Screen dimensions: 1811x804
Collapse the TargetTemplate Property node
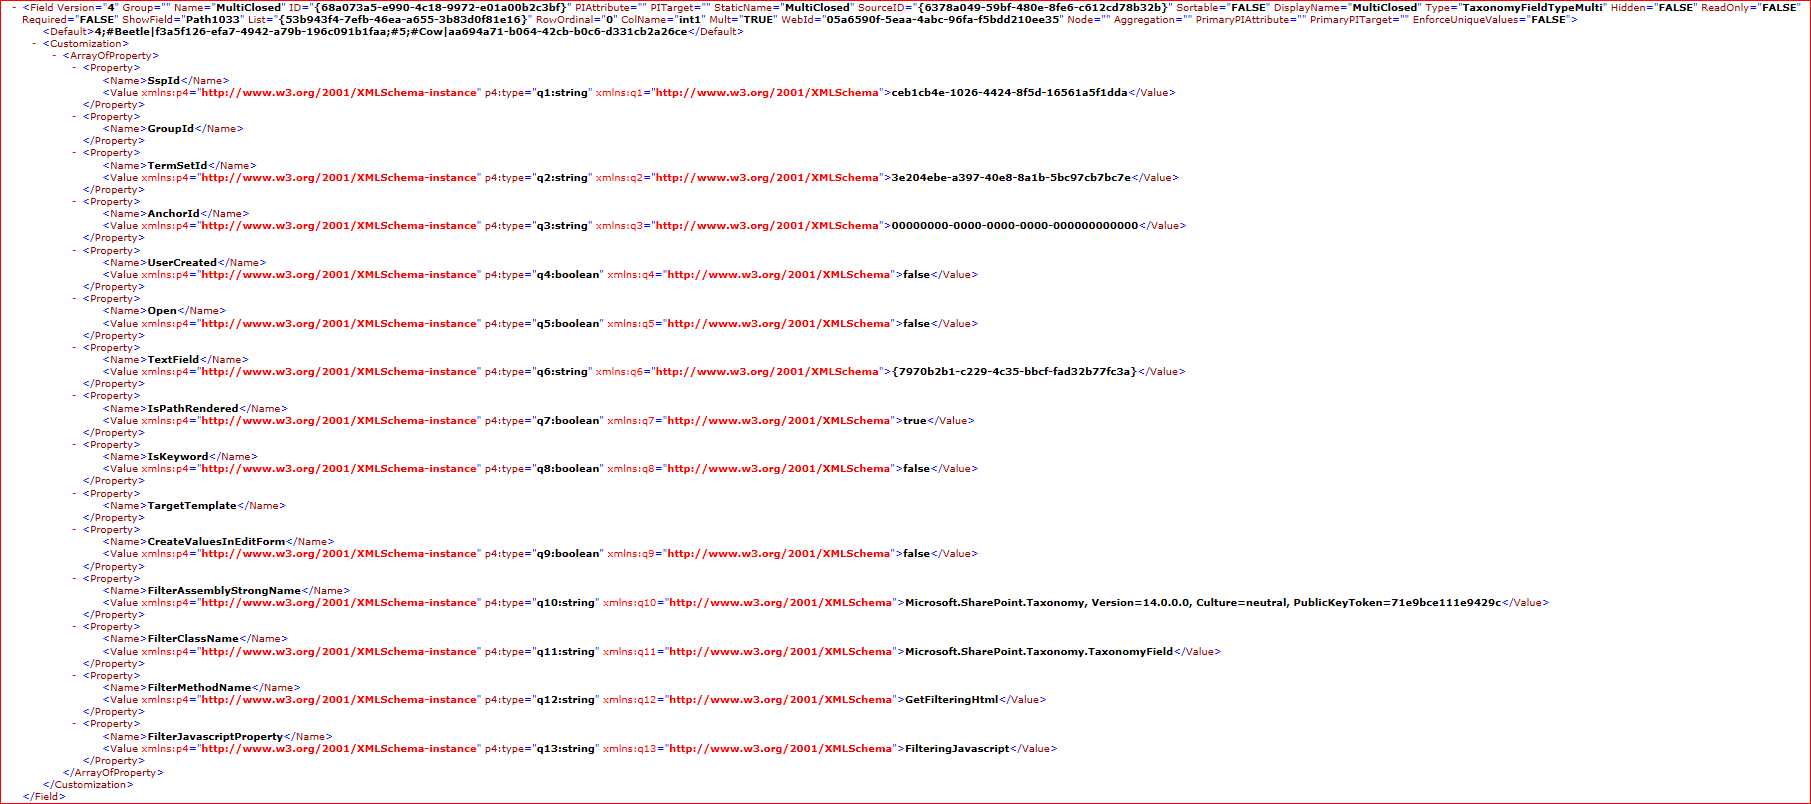pos(75,494)
